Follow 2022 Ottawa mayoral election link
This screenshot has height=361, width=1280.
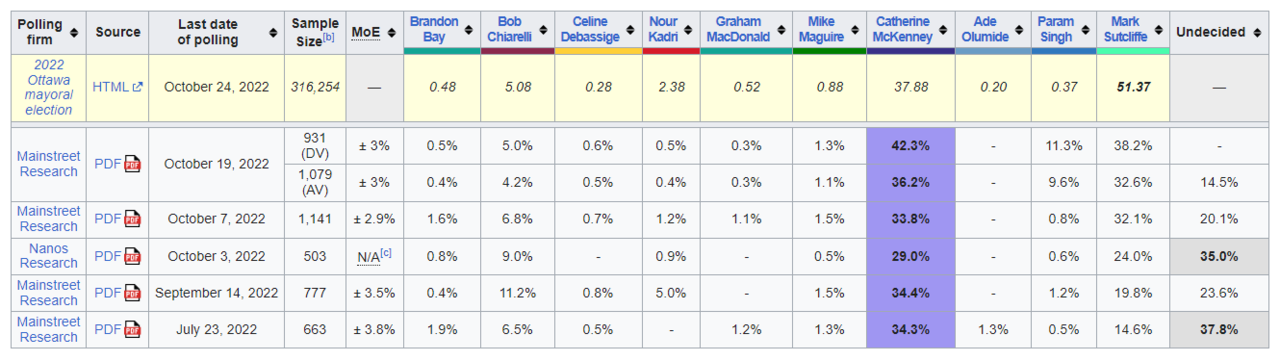(x=49, y=87)
